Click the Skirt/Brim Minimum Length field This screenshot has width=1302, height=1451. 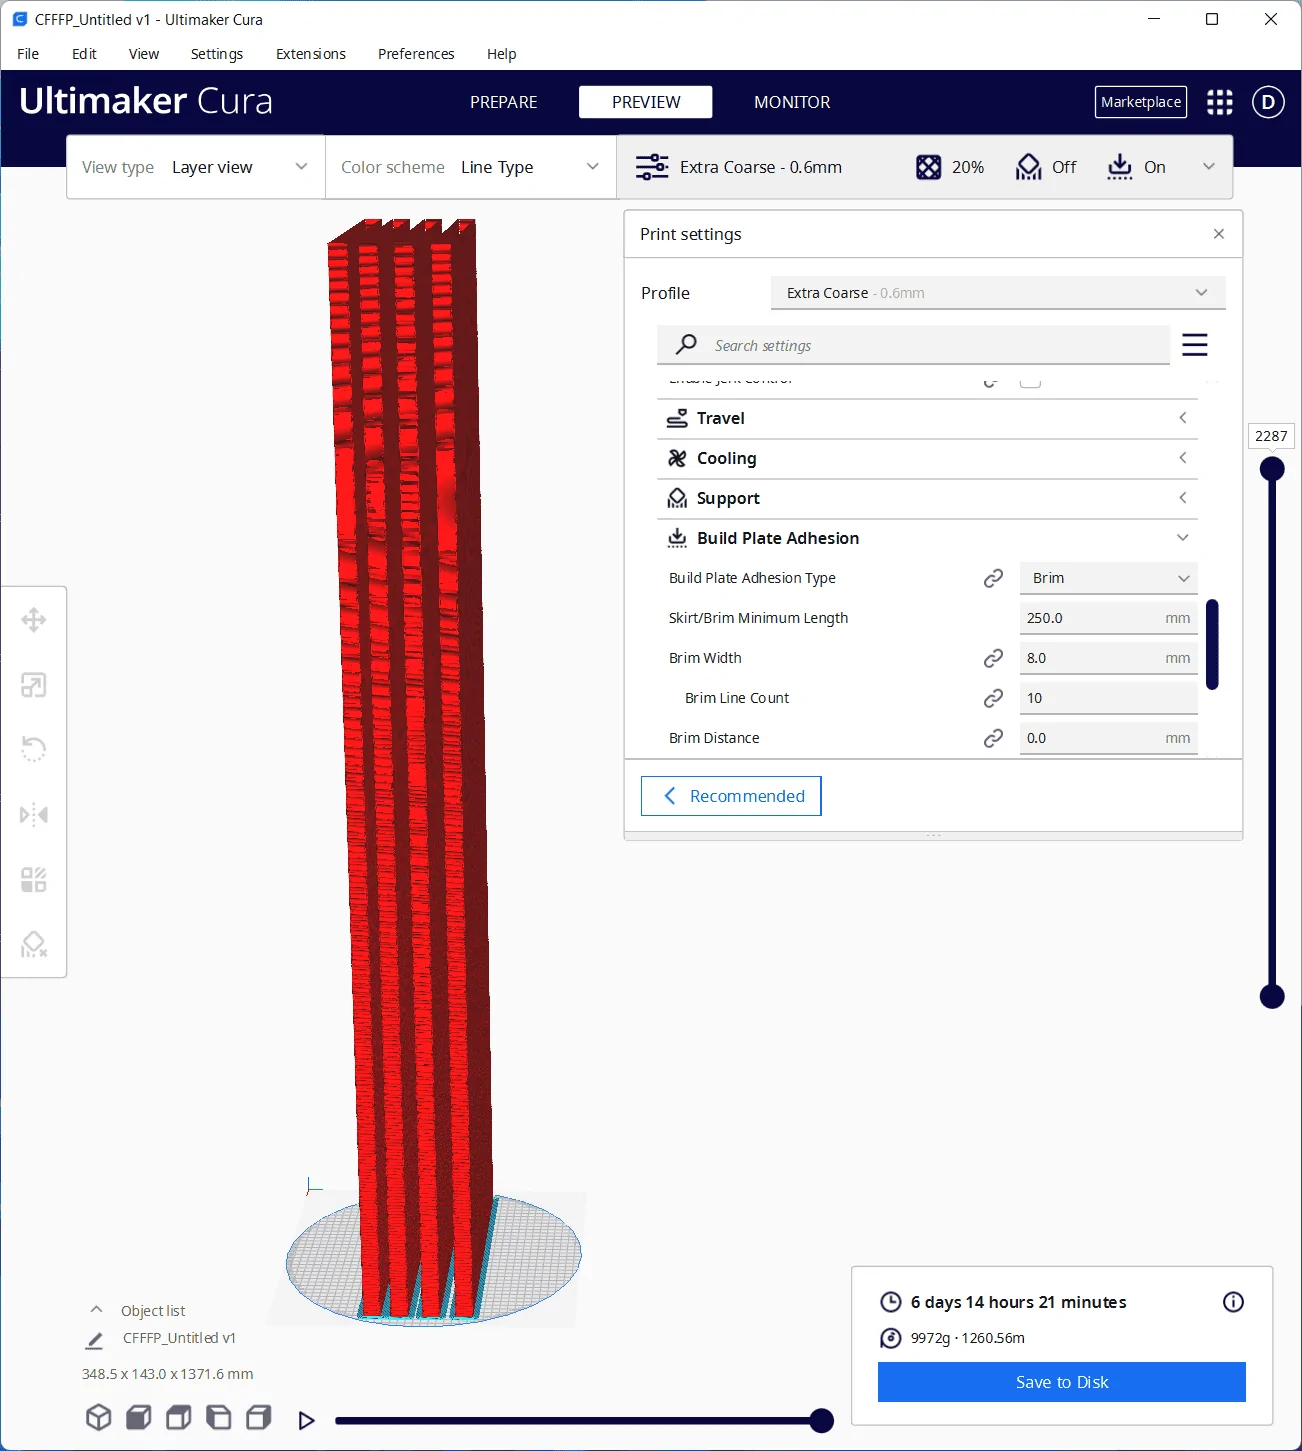[x=1109, y=618]
